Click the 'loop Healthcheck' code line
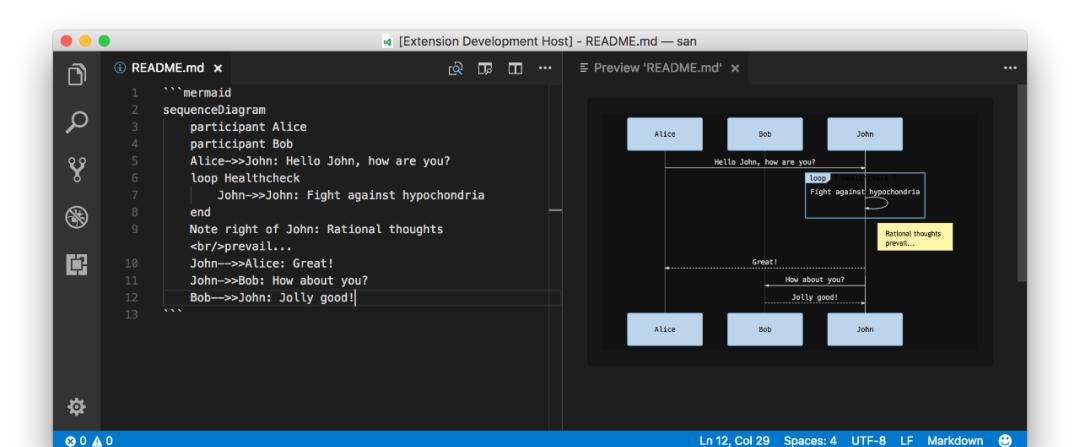The height and width of the screenshot is (447, 1080). point(245,178)
